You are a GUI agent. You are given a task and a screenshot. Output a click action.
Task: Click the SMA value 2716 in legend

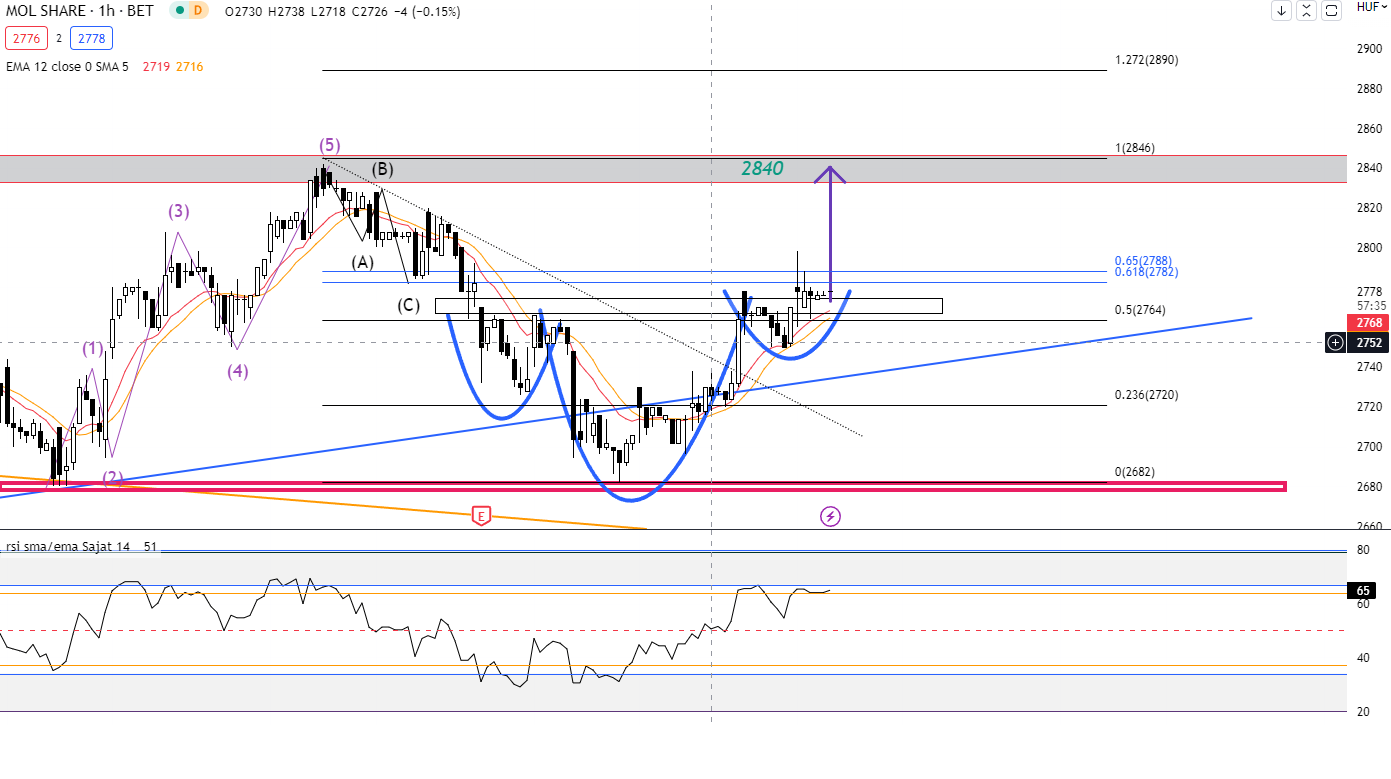[x=189, y=67]
